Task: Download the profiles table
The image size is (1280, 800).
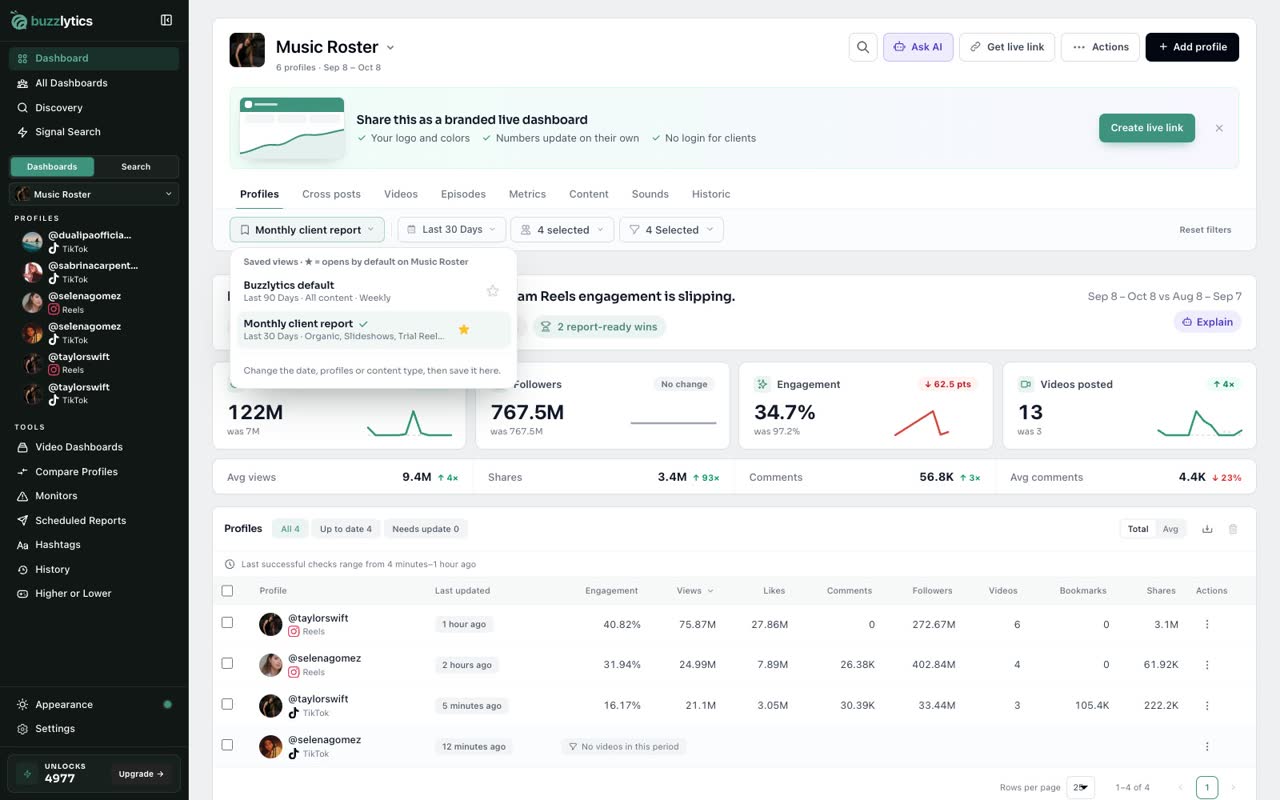Action: point(1207,529)
